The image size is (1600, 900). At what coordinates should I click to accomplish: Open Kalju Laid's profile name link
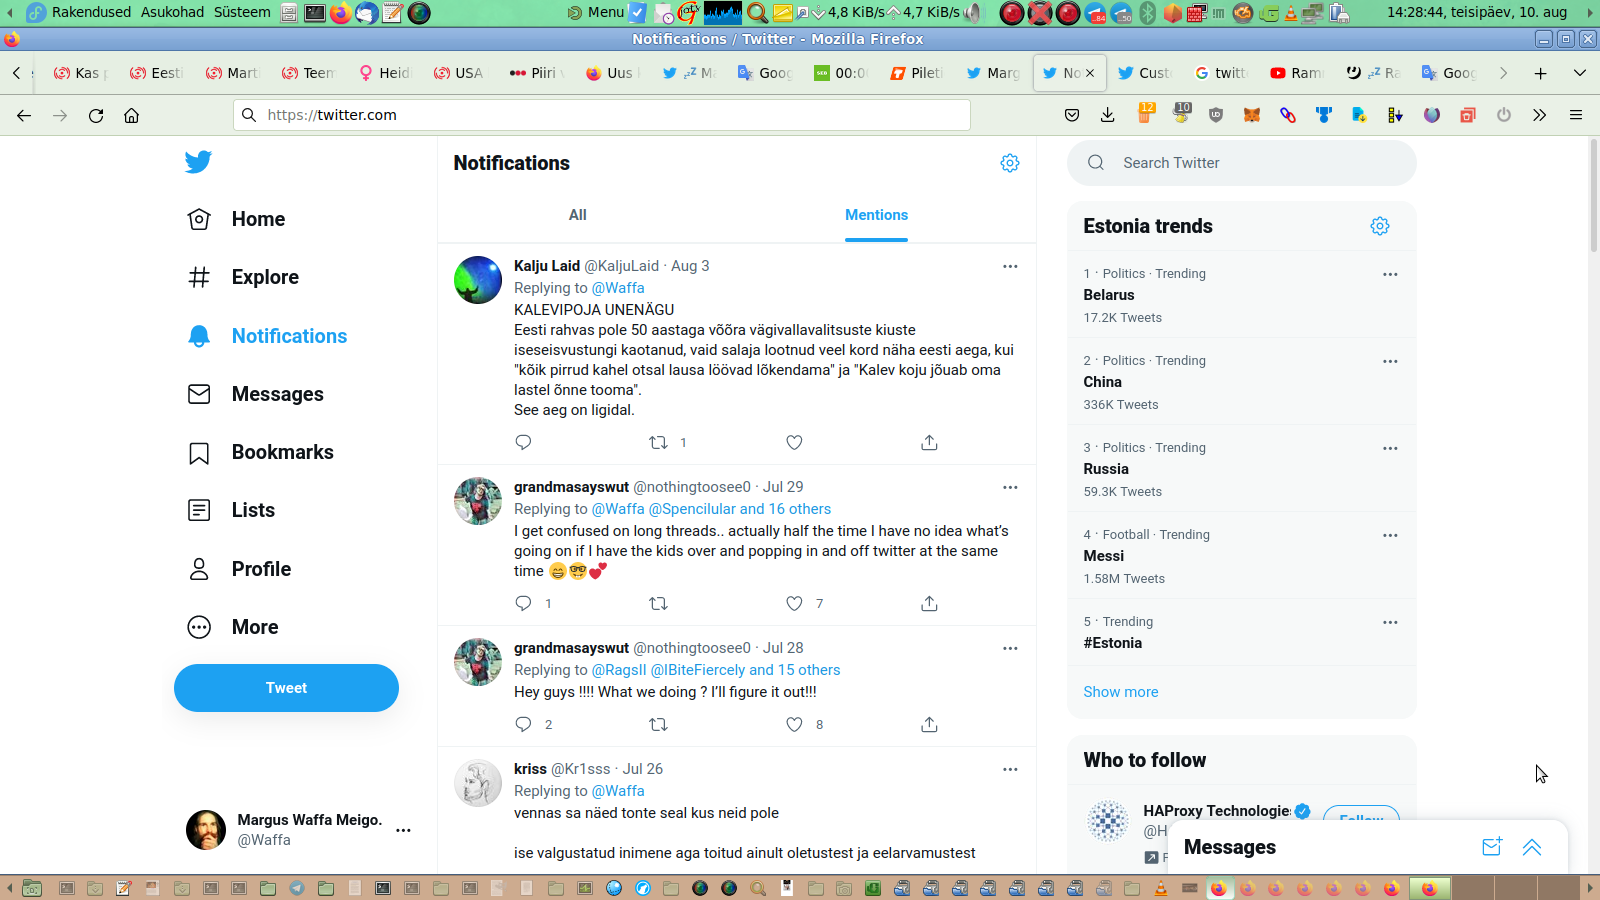(x=547, y=266)
